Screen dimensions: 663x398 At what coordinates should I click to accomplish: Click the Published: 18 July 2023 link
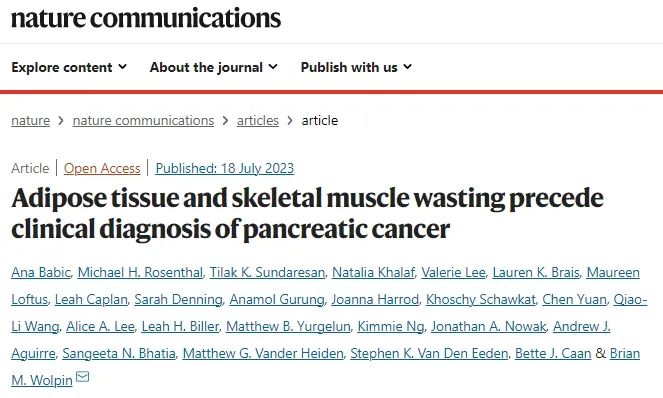click(225, 168)
